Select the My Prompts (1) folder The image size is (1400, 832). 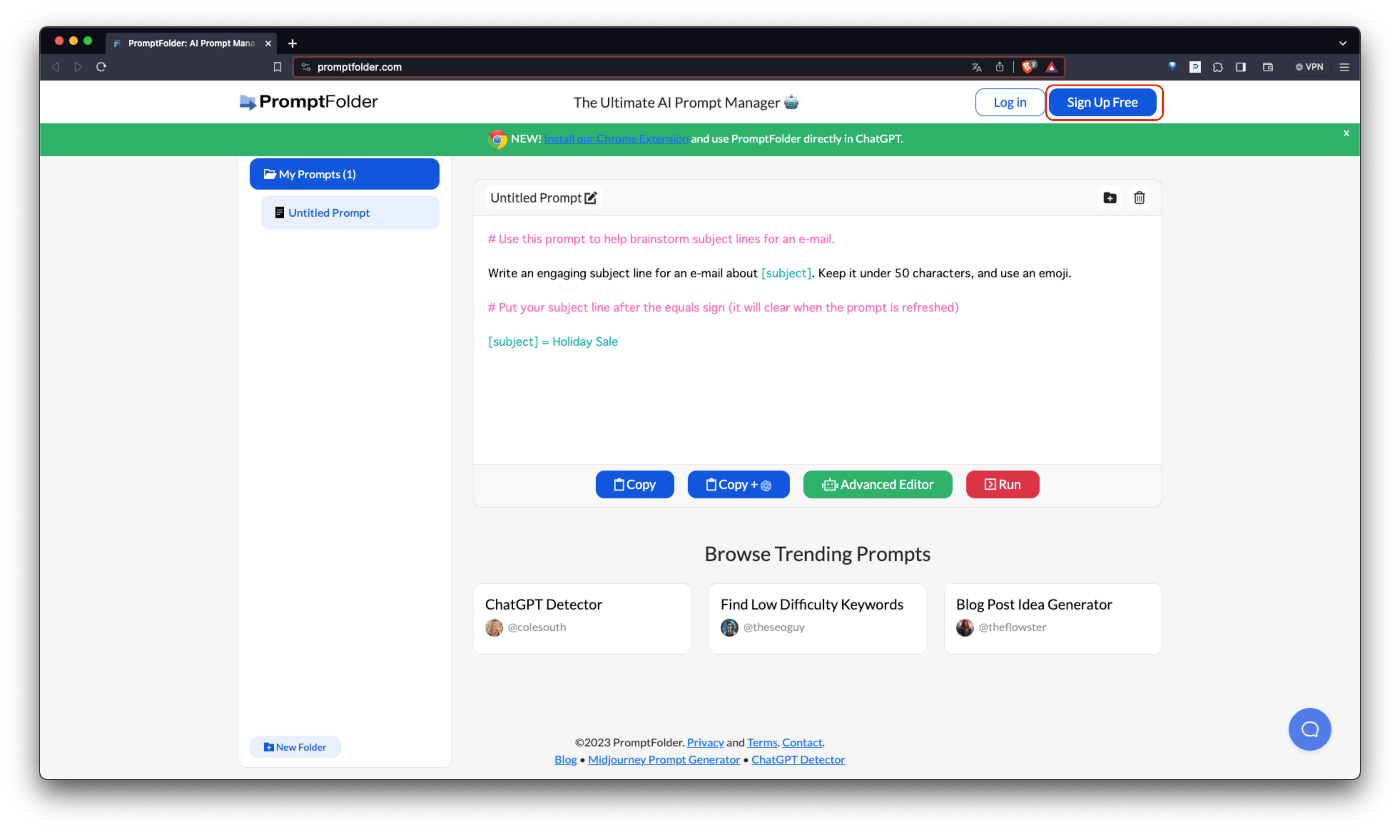(x=344, y=174)
